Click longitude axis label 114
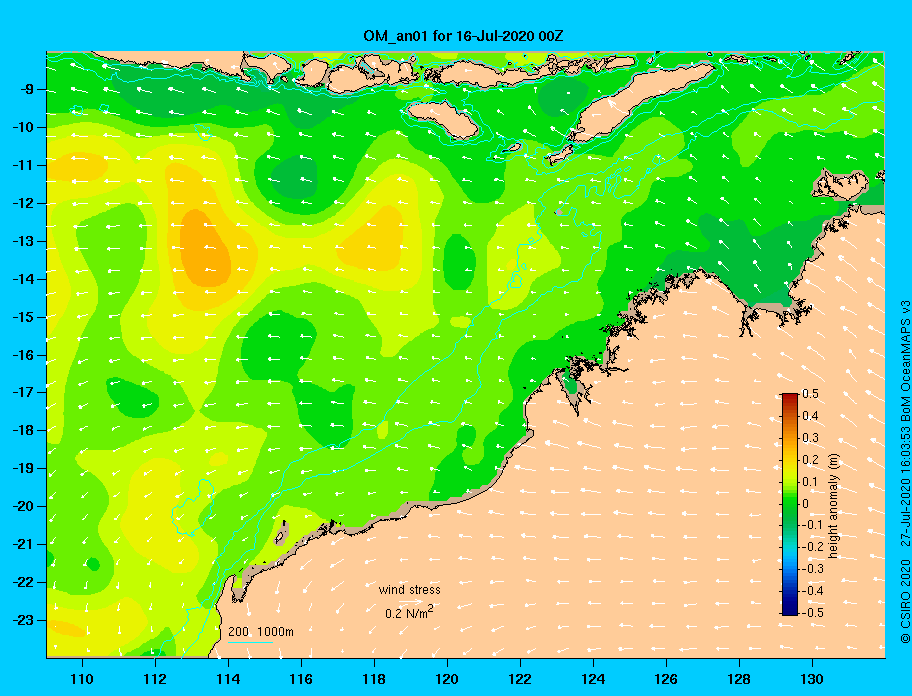 [228, 679]
